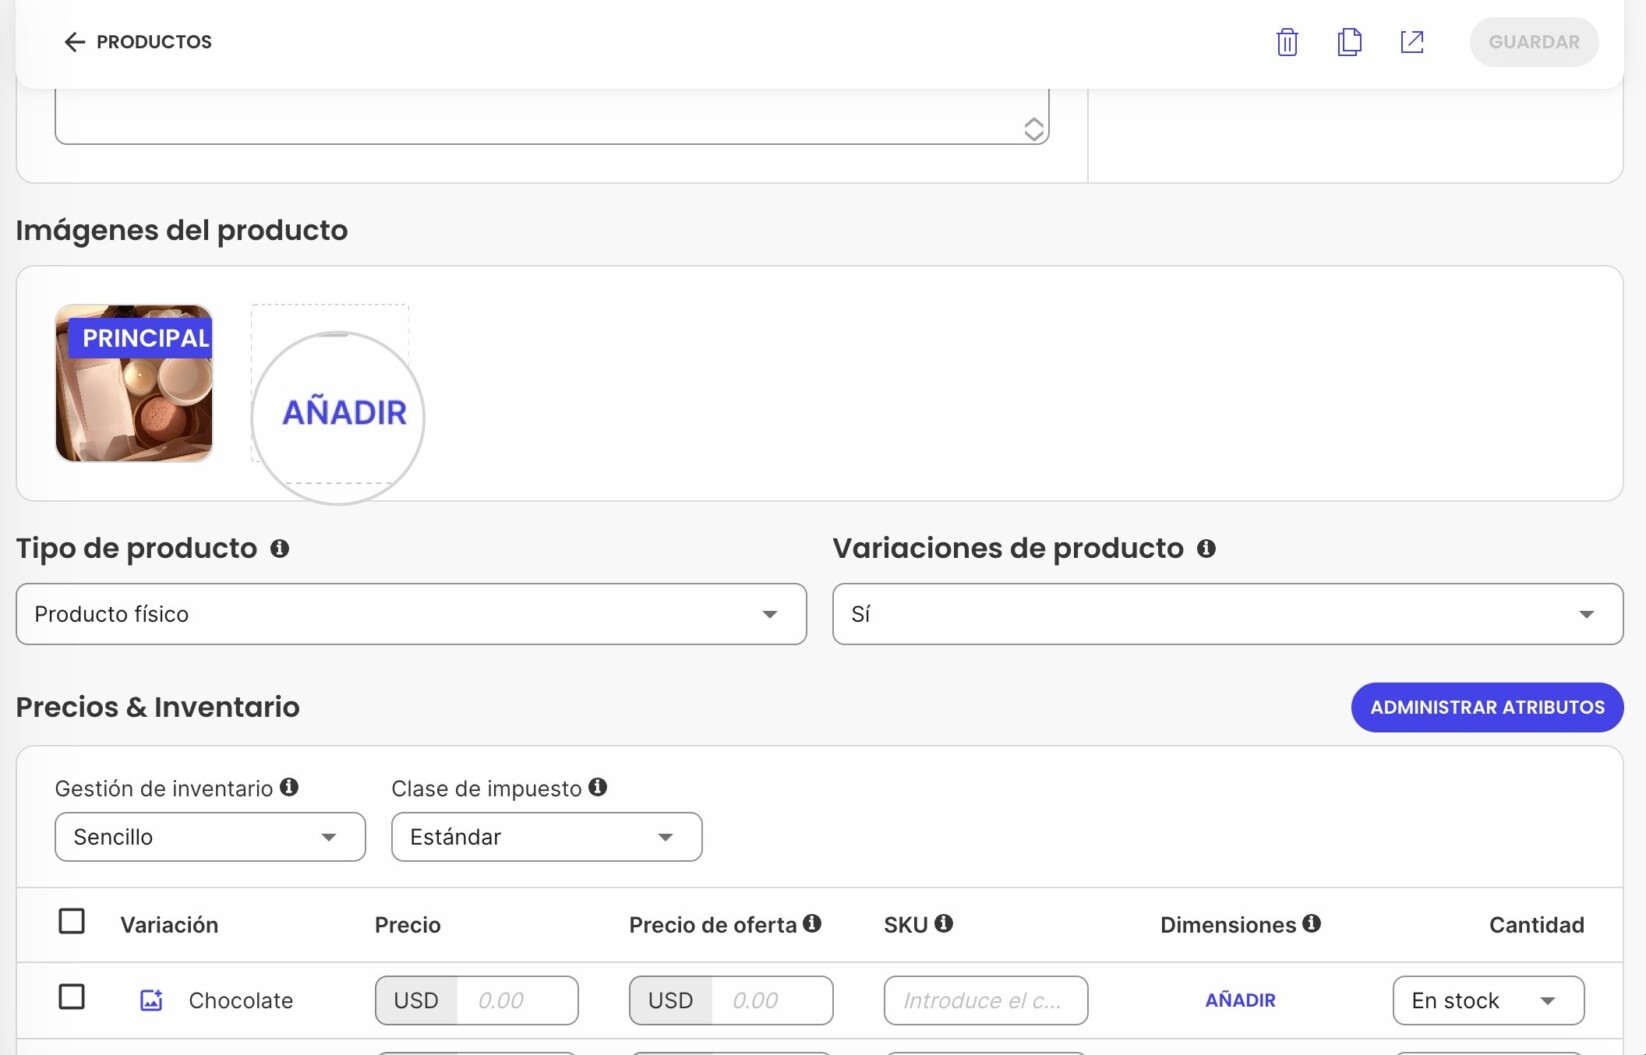1646x1055 pixels.
Task: Click Añadir dimensions link for Chocolate
Action: (x=1240, y=1000)
